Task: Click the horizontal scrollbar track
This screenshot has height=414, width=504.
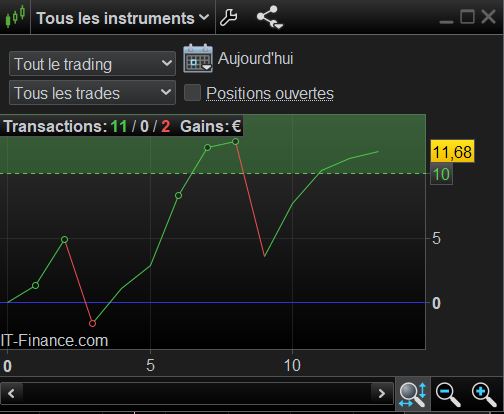Action: pos(197,394)
